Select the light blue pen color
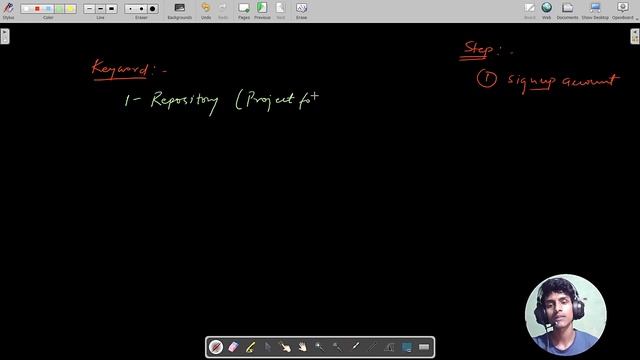The image size is (640, 360). [48, 9]
